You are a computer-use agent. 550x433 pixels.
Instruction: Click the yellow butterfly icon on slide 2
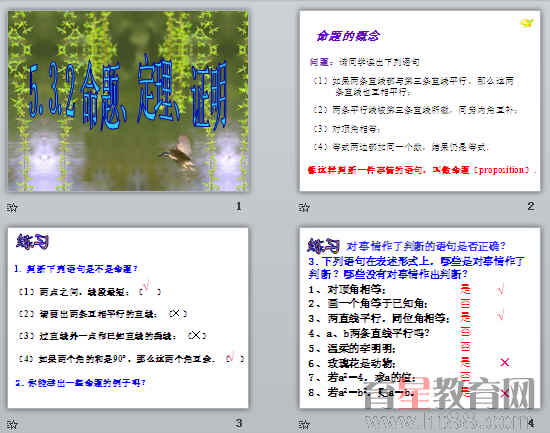coord(526,23)
